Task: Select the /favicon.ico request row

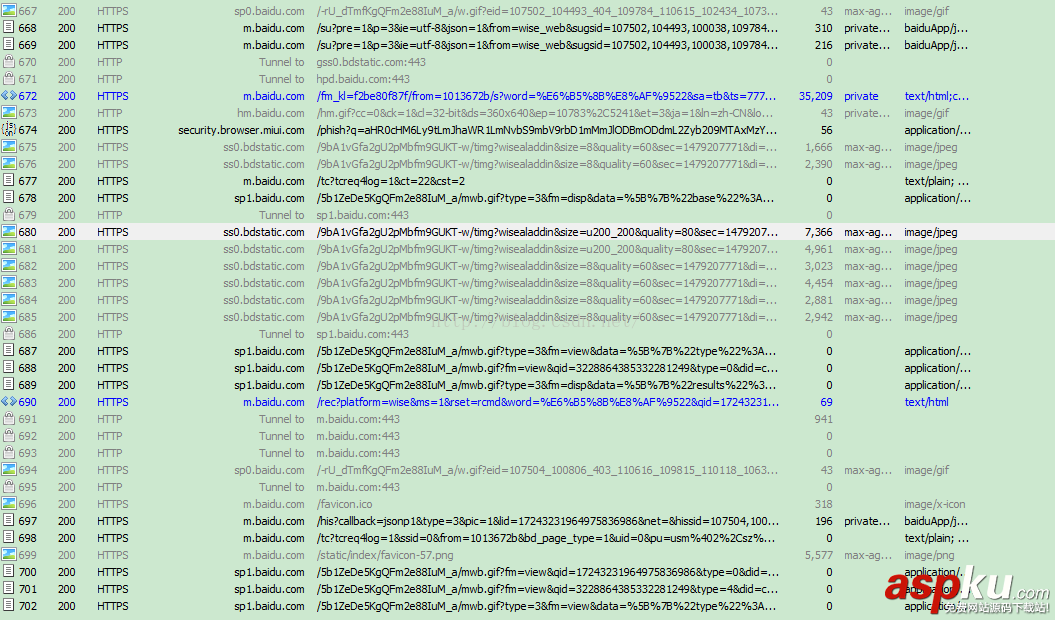Action: (344, 504)
